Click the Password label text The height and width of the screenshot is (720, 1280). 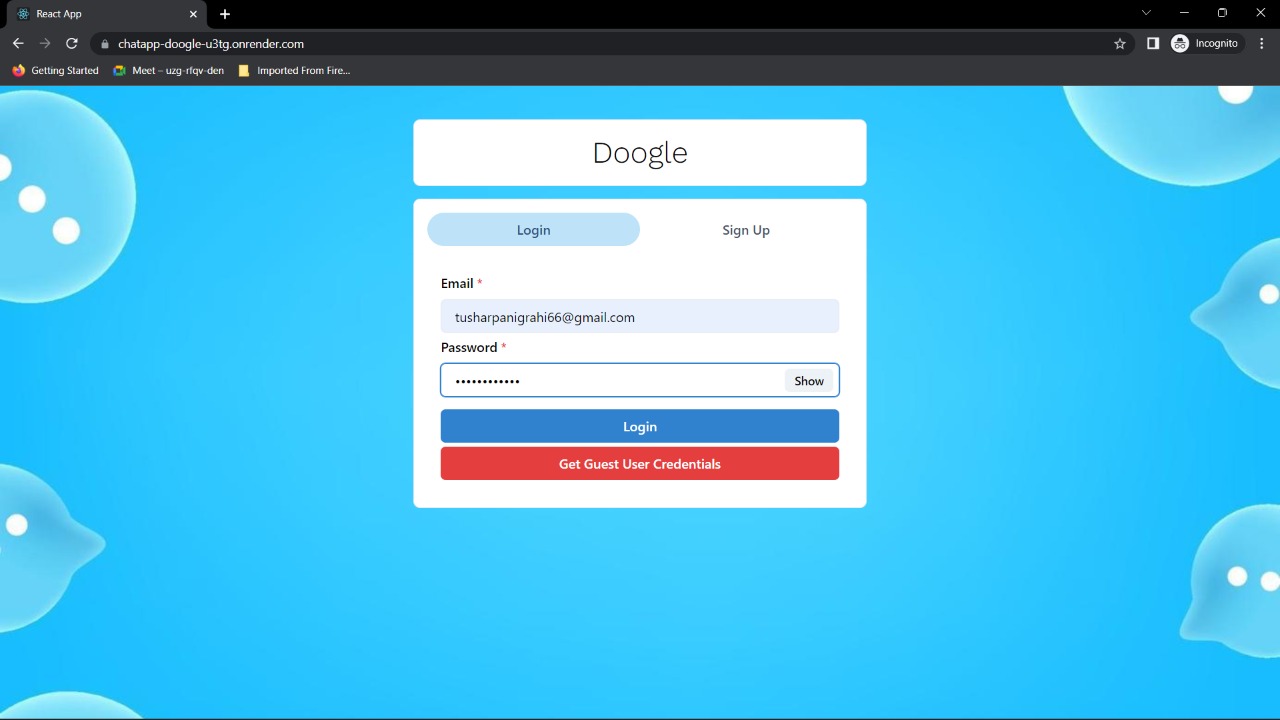469,348
